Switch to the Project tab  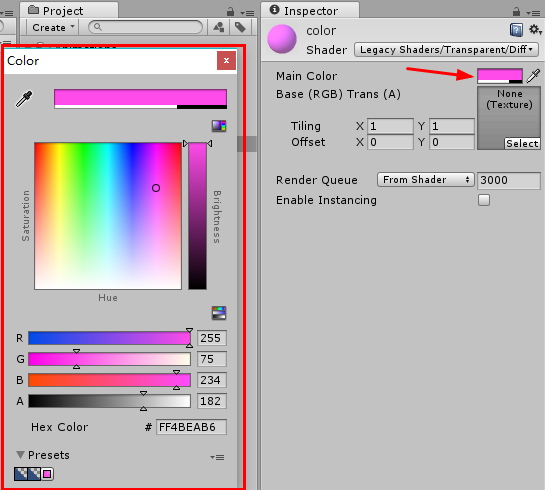click(69, 10)
